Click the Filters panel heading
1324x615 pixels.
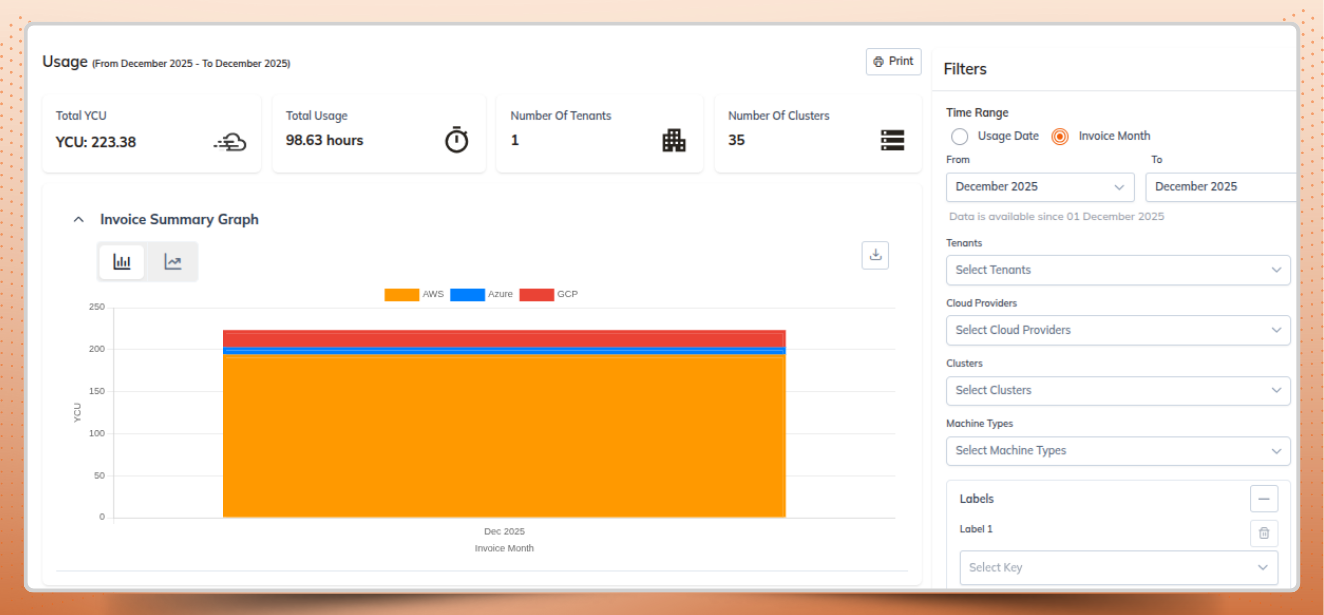click(965, 69)
